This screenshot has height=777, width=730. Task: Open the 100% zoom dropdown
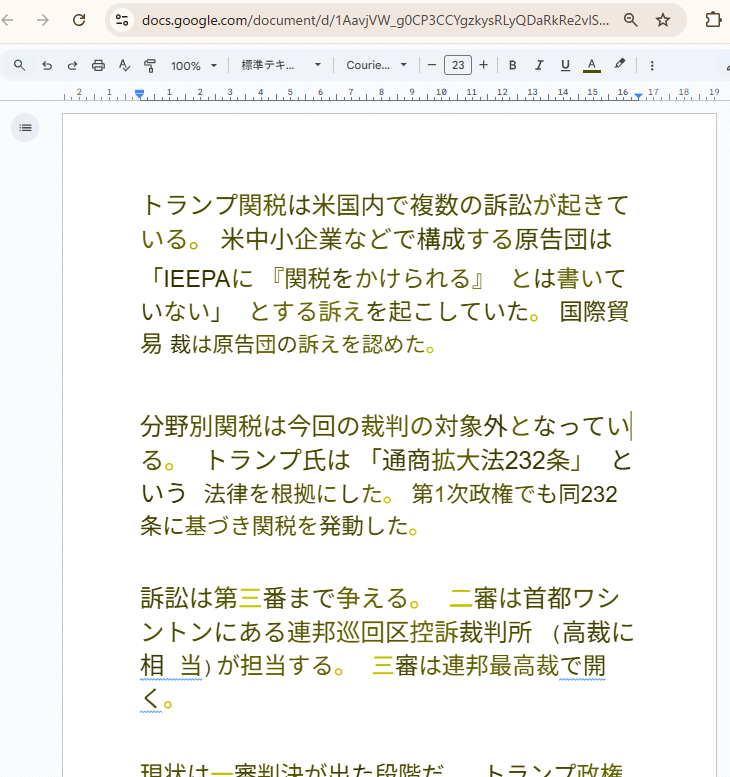pos(194,65)
